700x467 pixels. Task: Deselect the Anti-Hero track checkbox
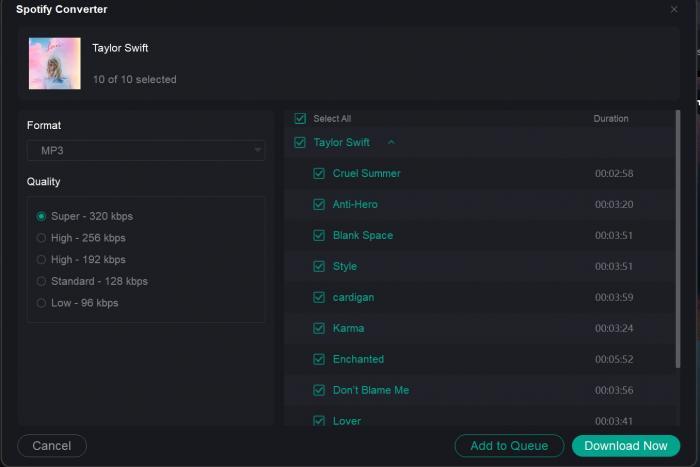(x=319, y=204)
